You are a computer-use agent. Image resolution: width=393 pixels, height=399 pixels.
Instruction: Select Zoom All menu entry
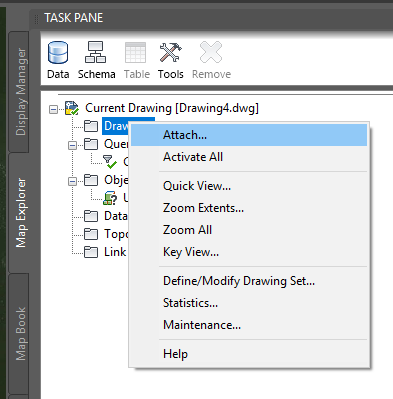tap(249, 230)
